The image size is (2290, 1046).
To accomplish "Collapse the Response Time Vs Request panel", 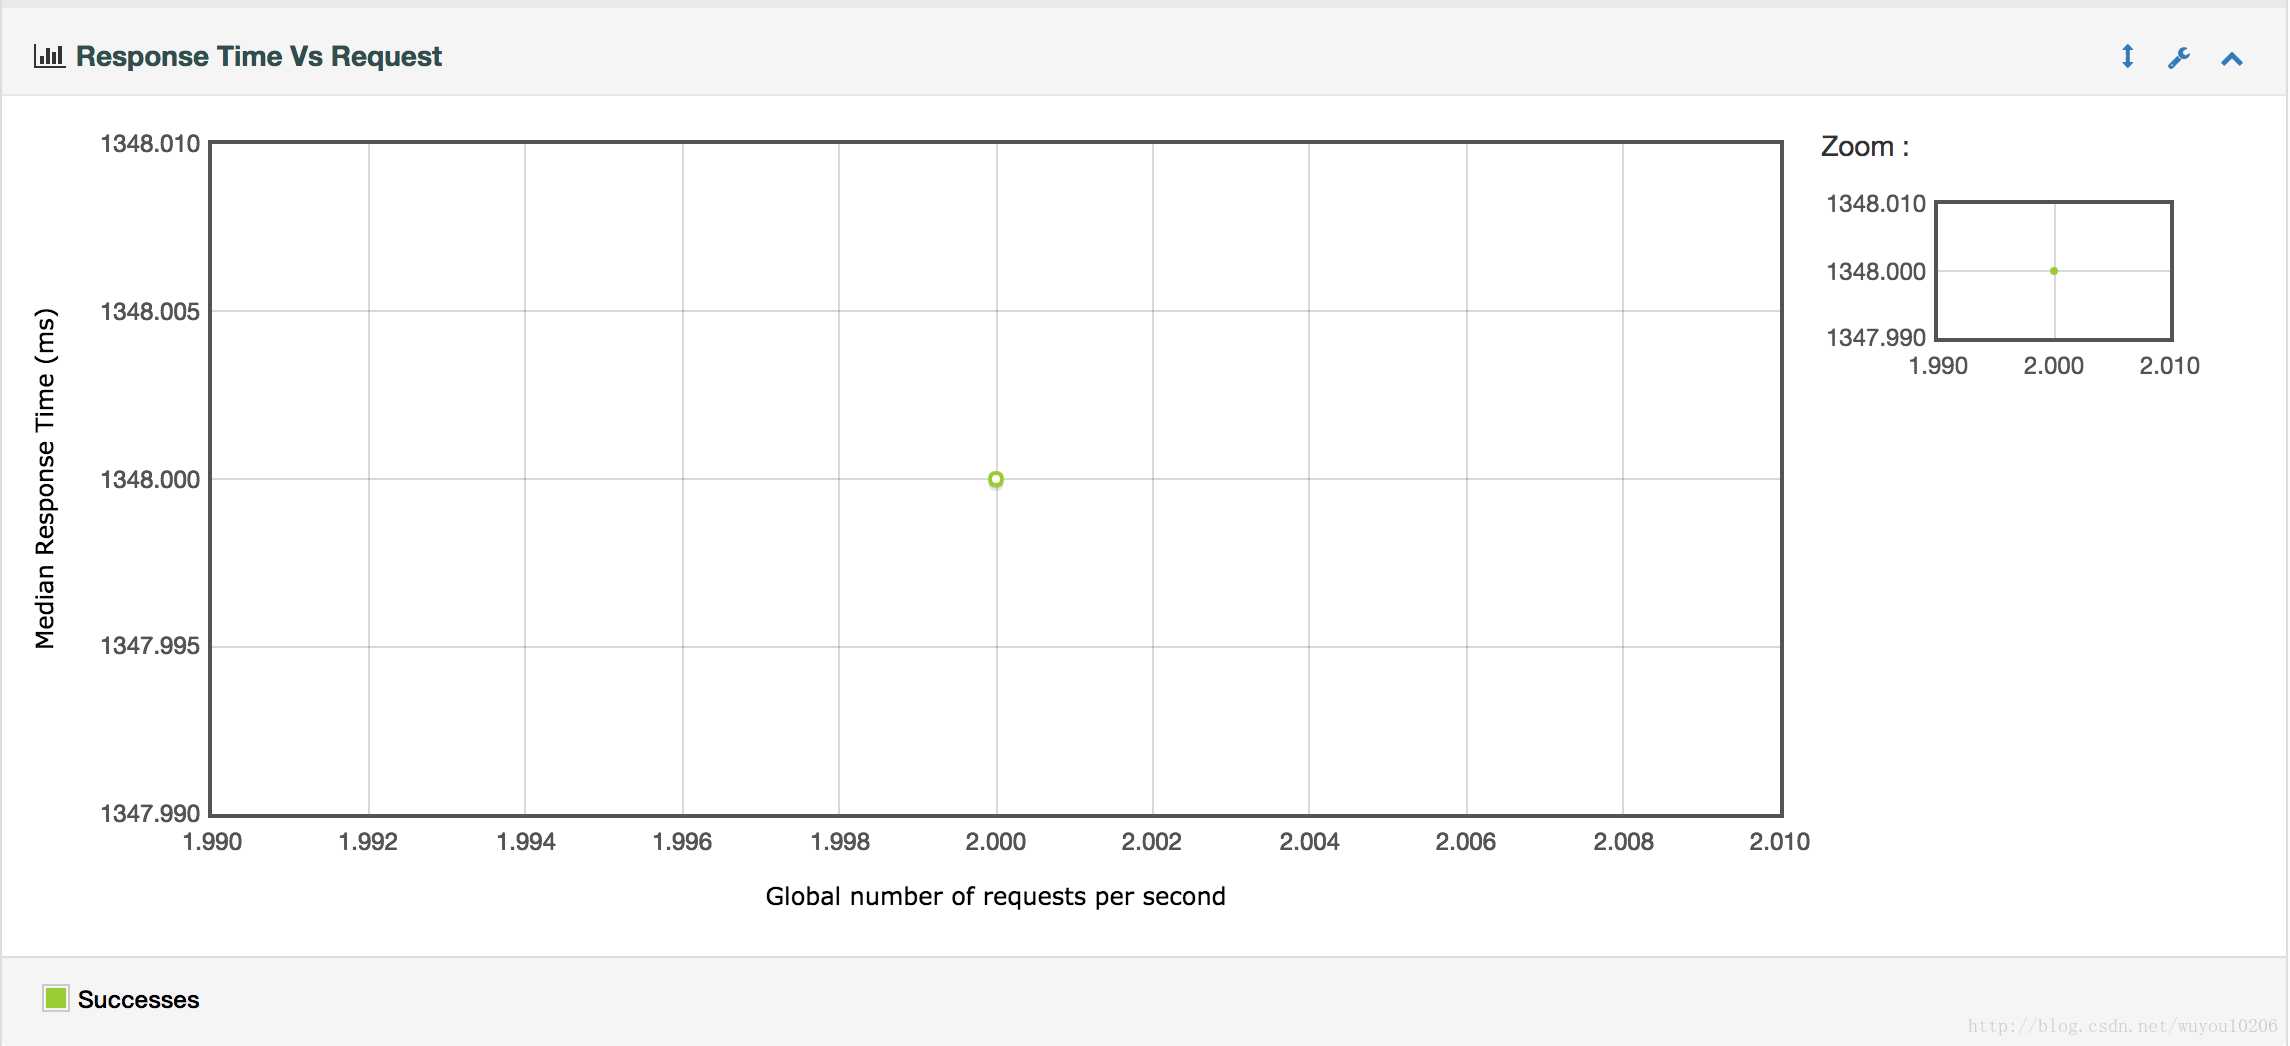I will pos(2232,59).
